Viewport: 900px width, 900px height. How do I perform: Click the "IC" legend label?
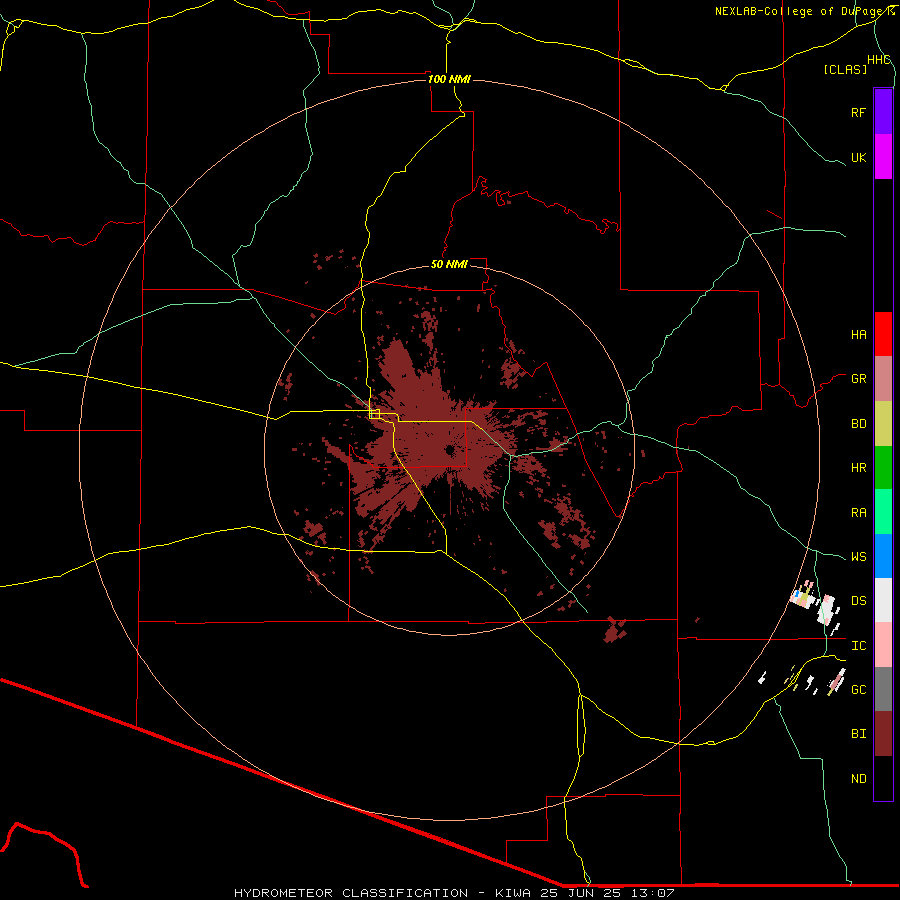[858, 646]
